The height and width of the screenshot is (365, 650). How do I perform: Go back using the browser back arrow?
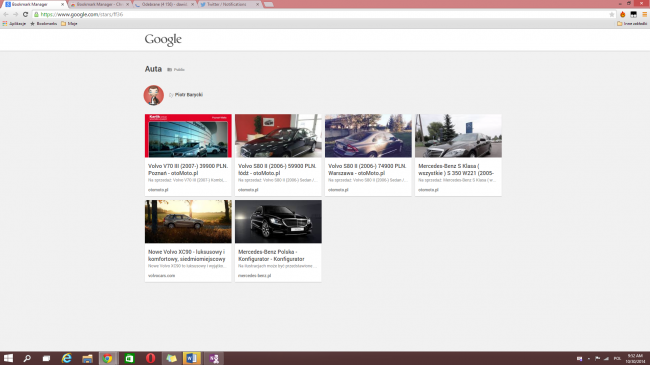(x=6, y=14)
